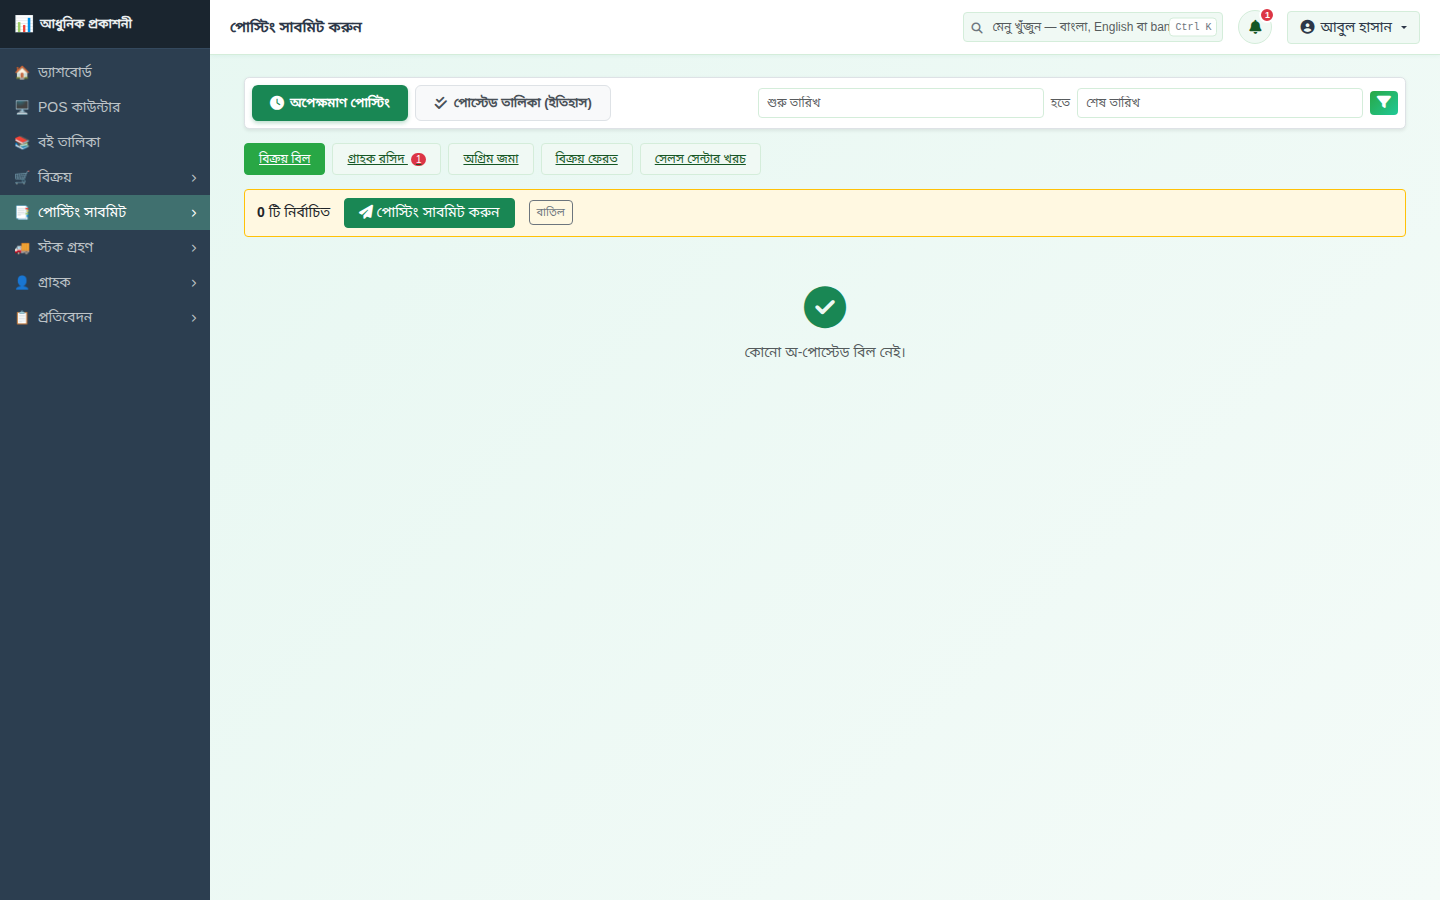The image size is (1440, 900).
Task: Click the "0 টি নির্বাচিত" selection count text
Action: [x=294, y=212]
